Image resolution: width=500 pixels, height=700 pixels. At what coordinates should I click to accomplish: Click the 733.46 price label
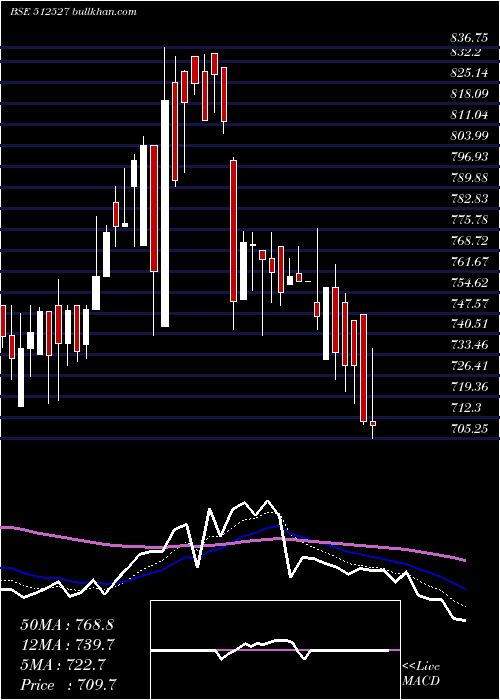point(469,345)
